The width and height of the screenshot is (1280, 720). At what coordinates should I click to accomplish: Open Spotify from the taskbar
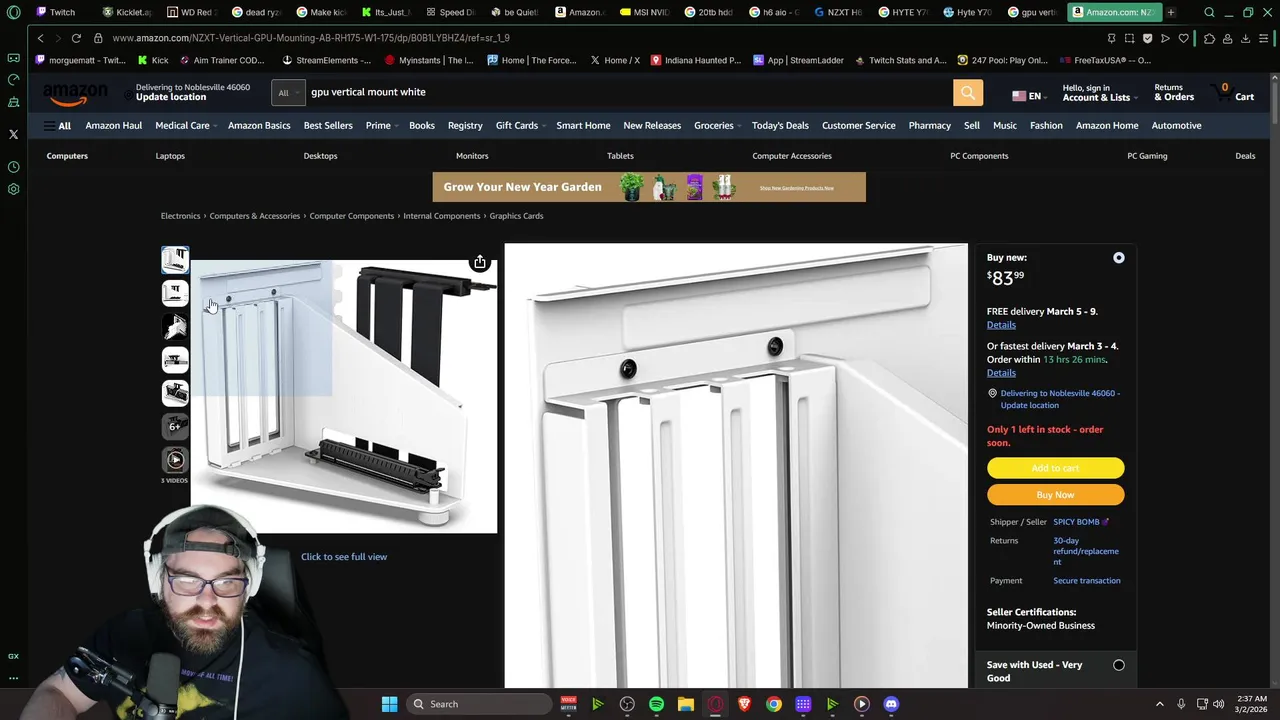click(x=656, y=704)
